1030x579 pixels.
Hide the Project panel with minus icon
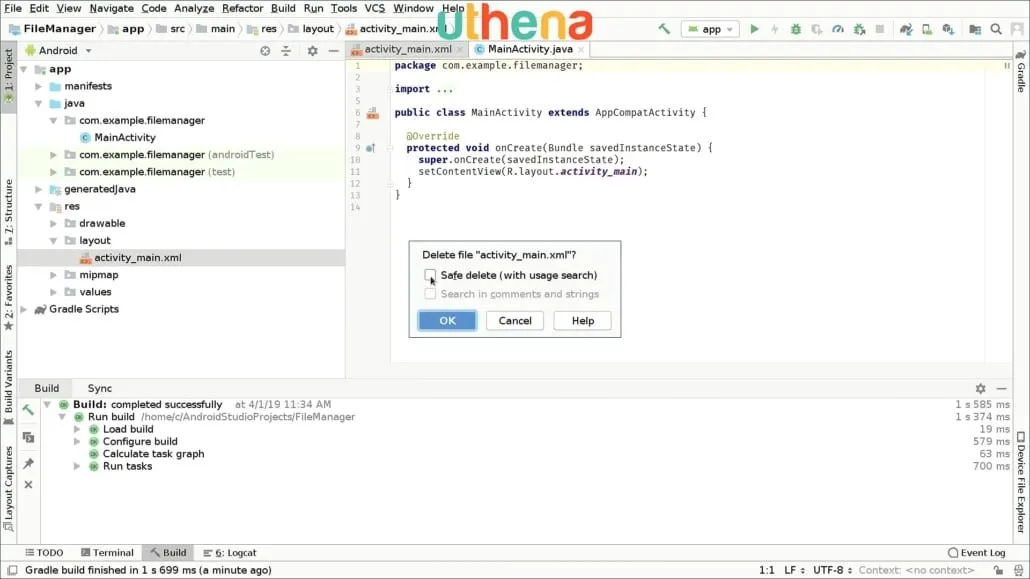[334, 51]
